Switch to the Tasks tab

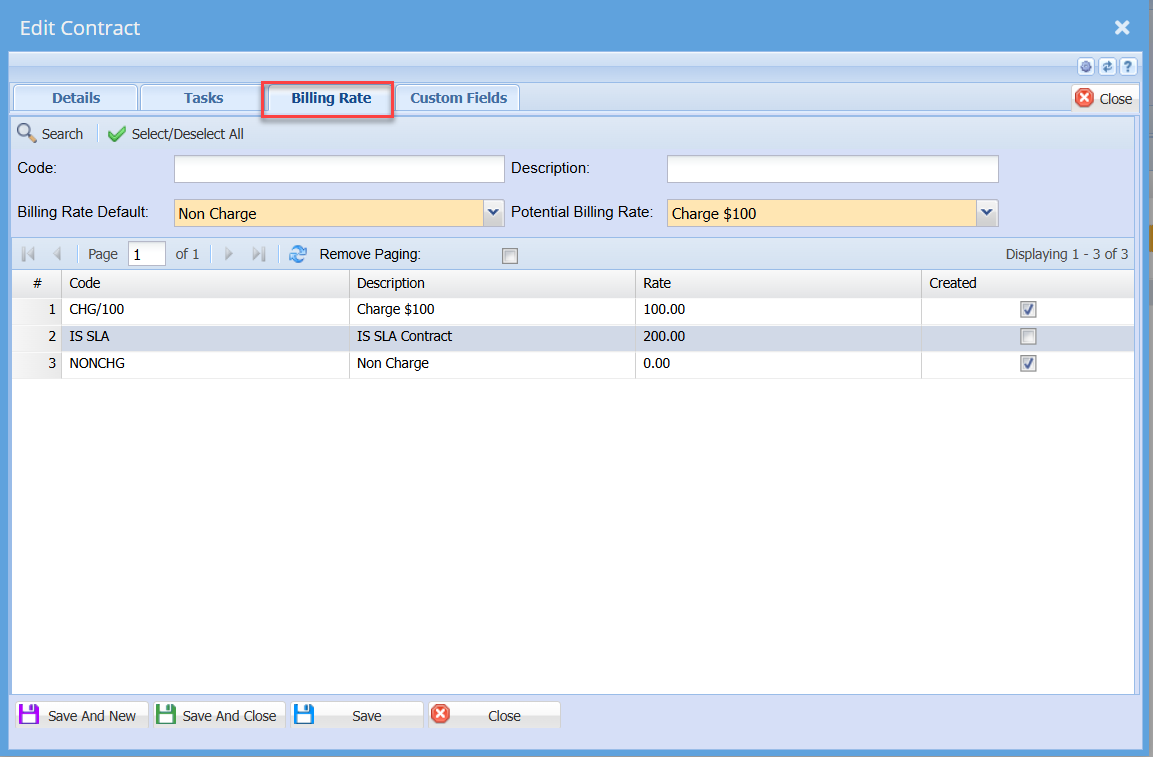point(203,98)
